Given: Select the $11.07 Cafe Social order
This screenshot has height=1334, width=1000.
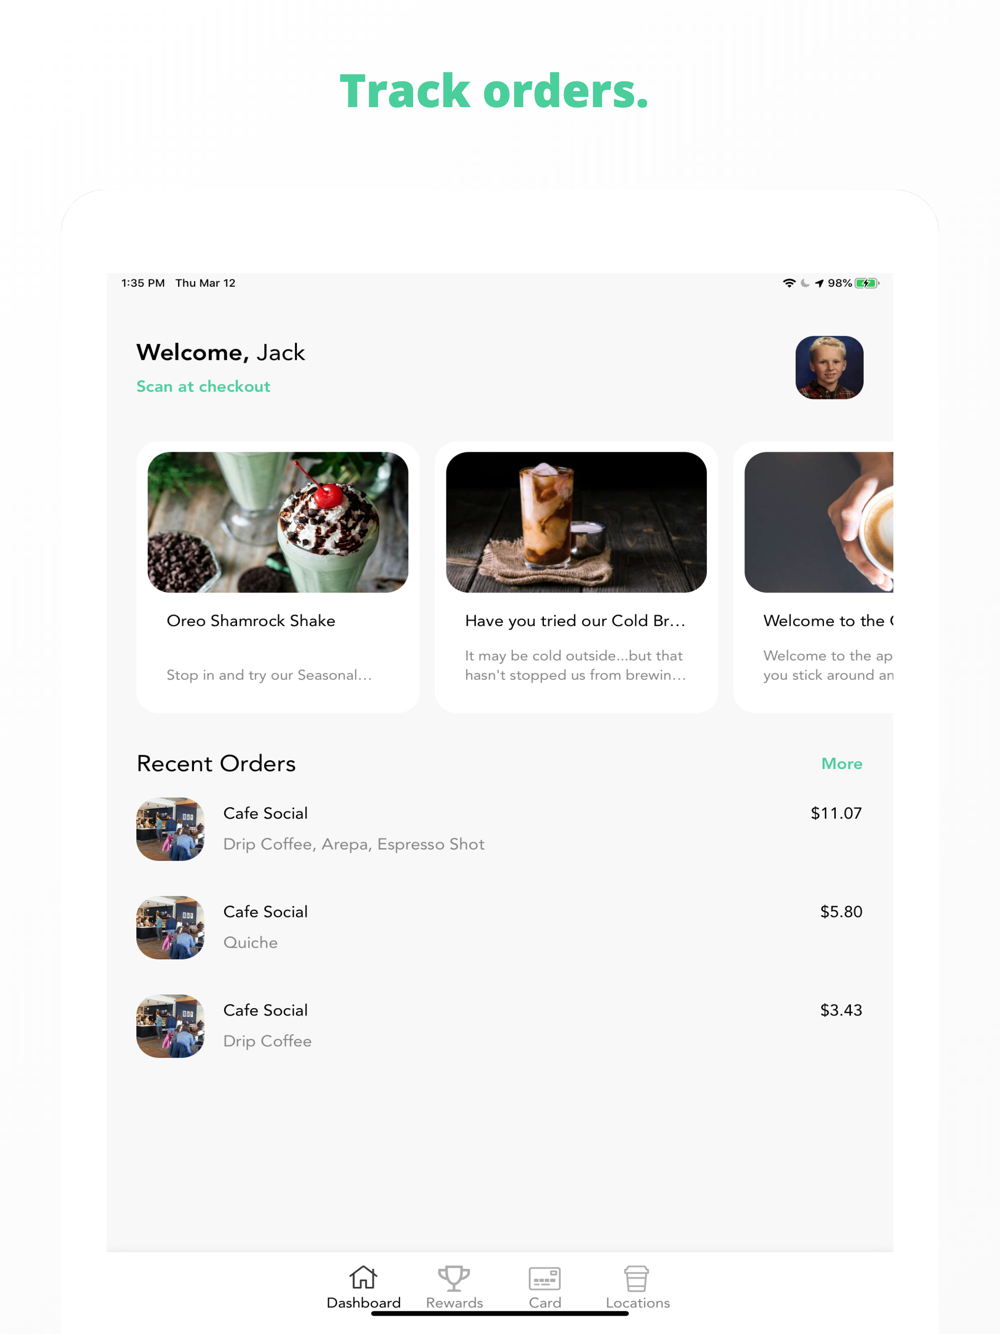Looking at the screenshot, I should tap(499, 829).
